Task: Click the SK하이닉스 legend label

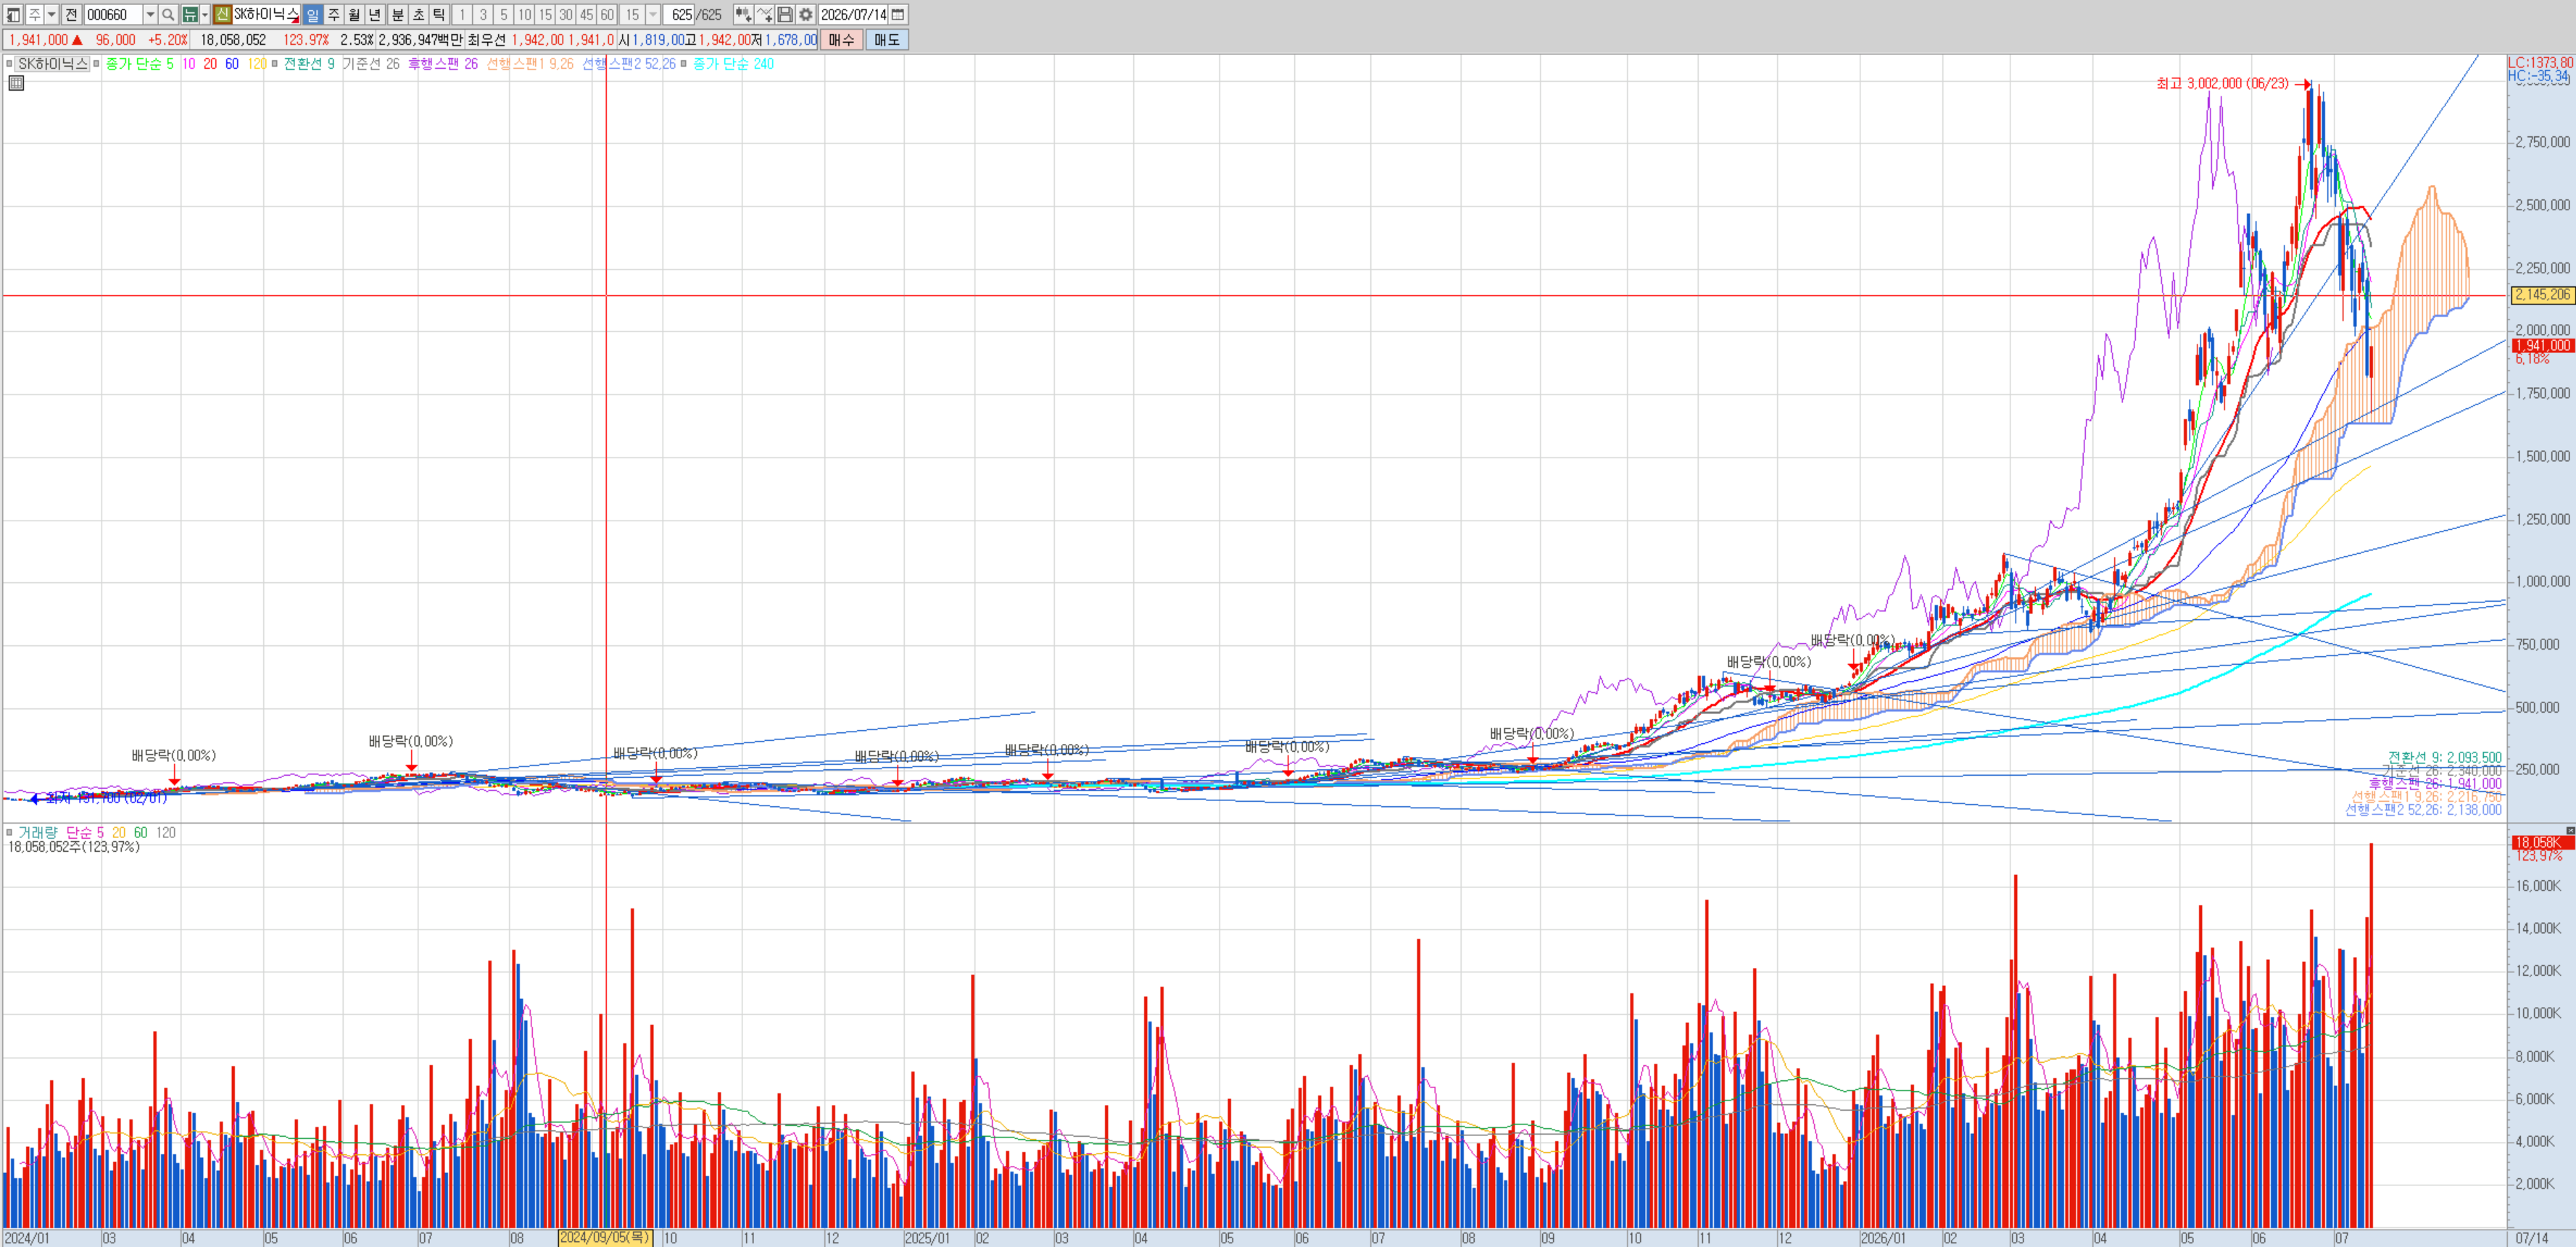Action: [x=53, y=64]
